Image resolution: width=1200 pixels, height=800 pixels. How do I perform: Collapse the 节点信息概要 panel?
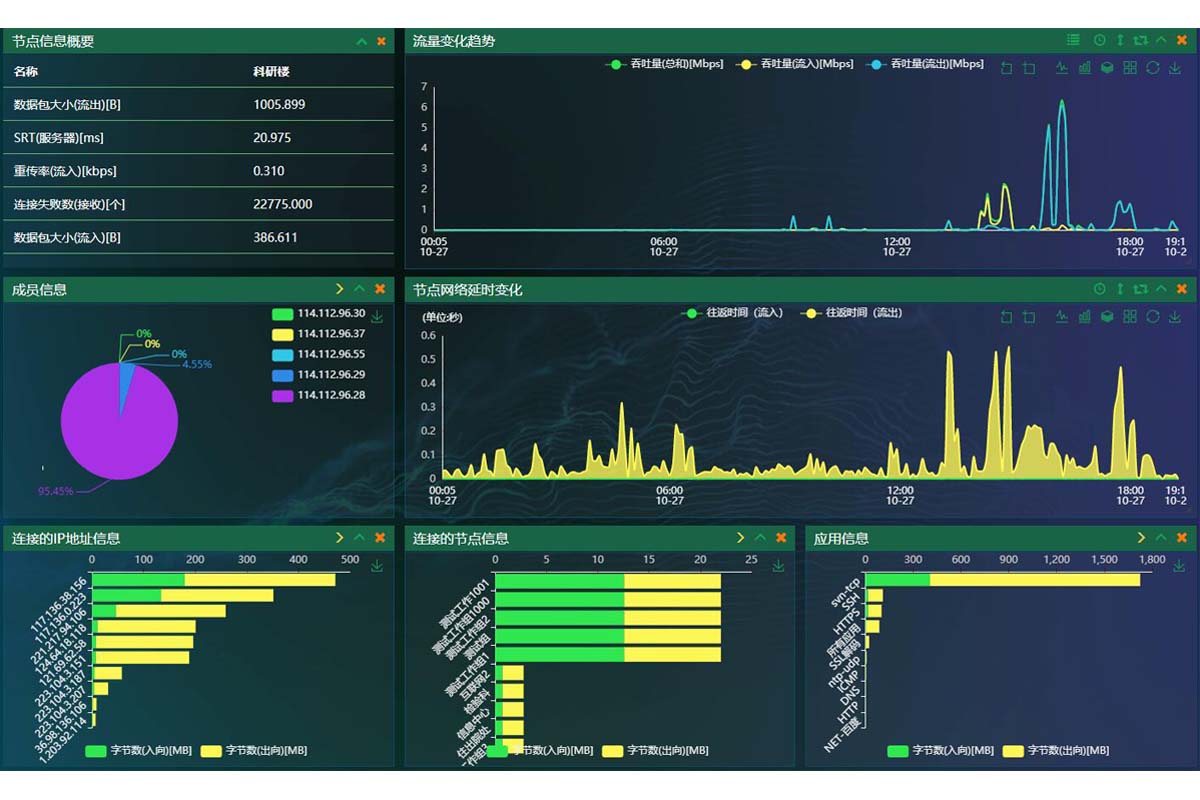[362, 41]
